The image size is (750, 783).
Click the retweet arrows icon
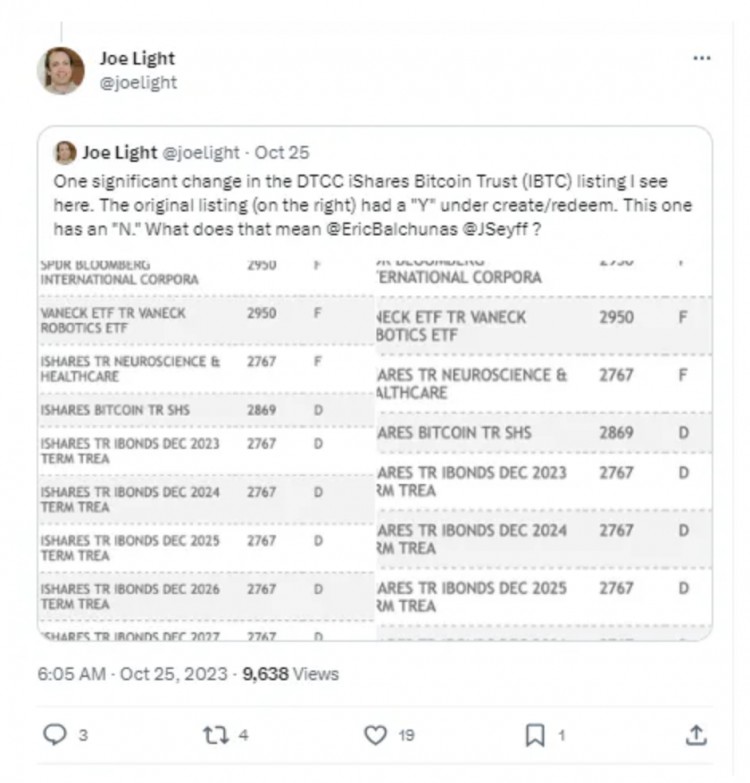pyautogui.click(x=215, y=735)
